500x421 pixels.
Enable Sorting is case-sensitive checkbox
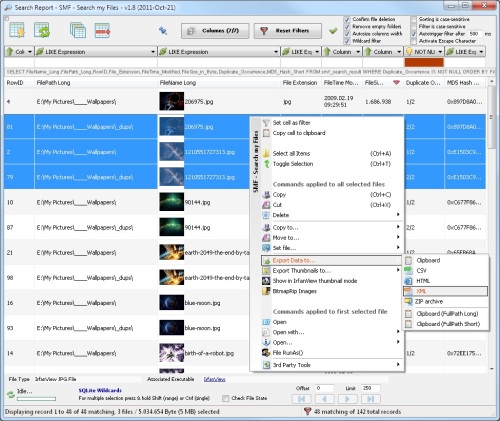coord(414,20)
